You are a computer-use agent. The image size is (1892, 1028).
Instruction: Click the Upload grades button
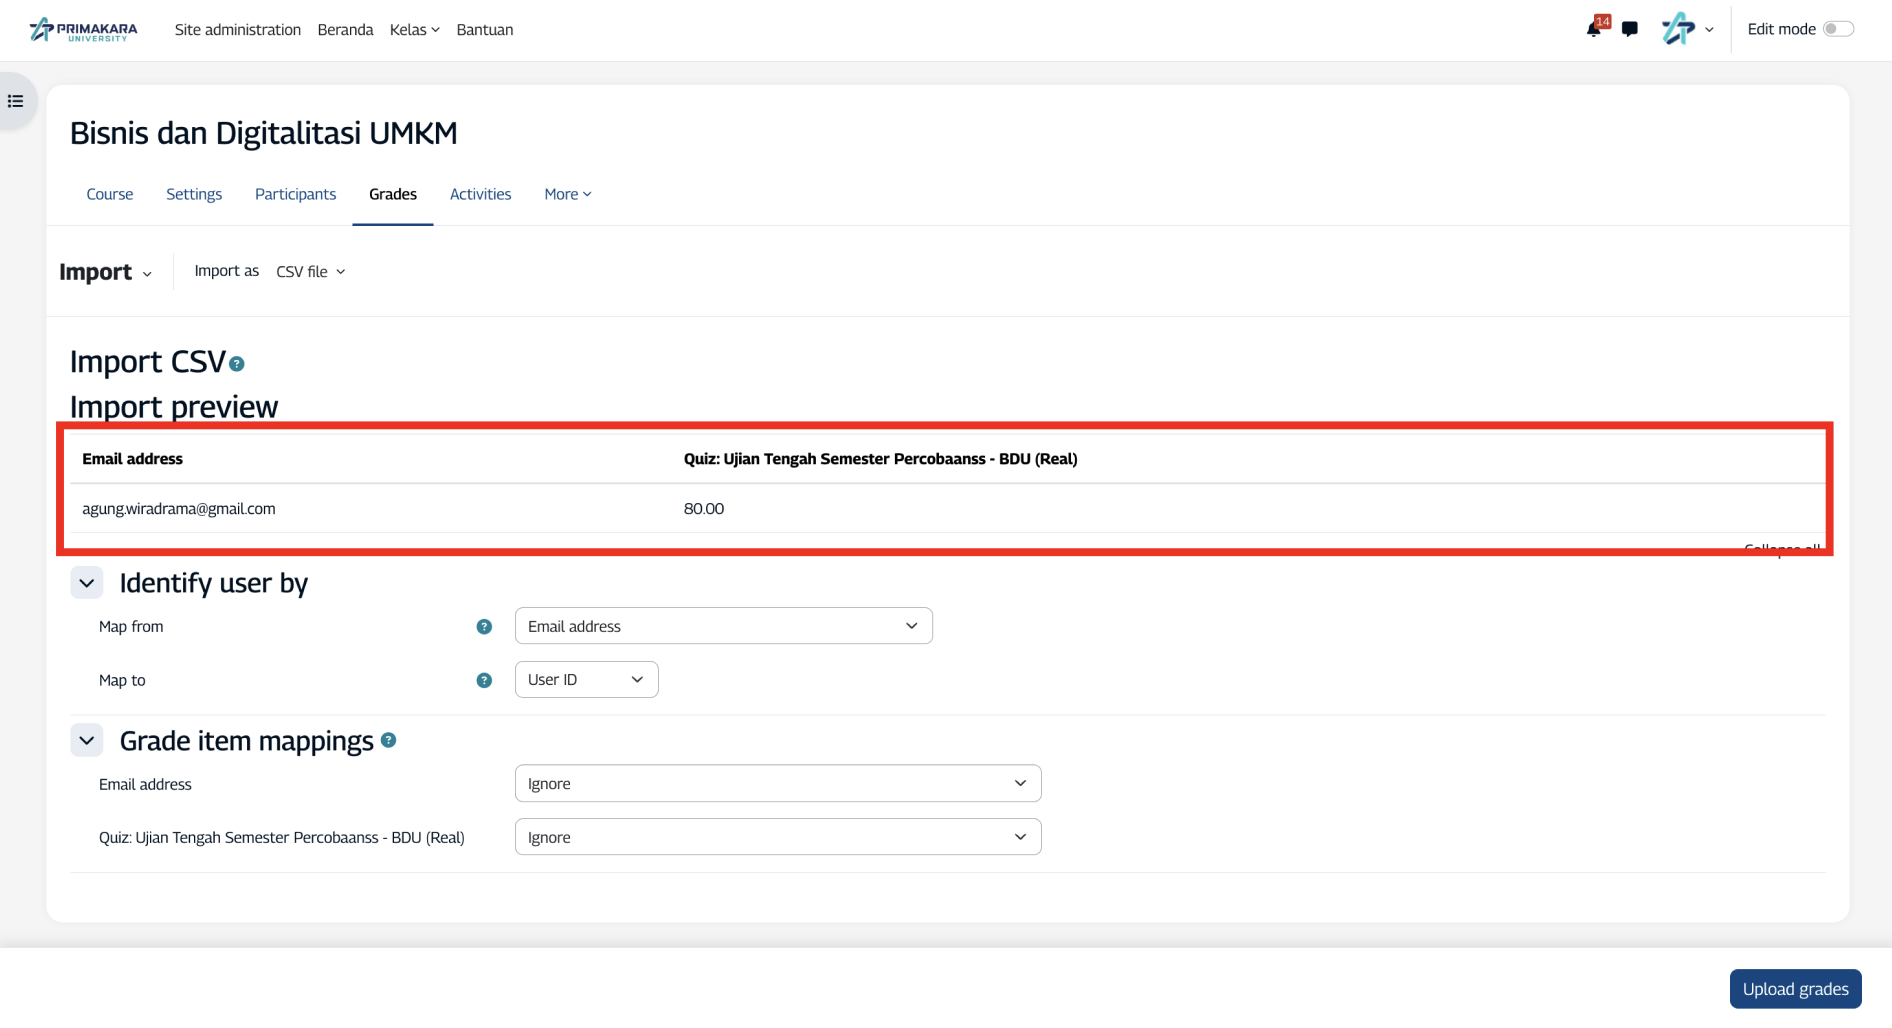(x=1796, y=989)
